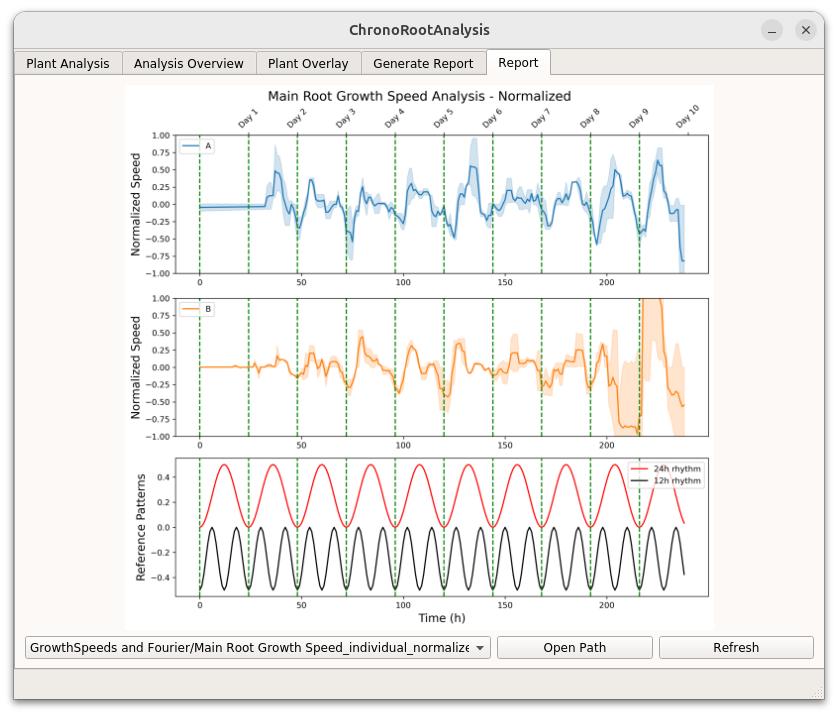This screenshot has width=838, height=716.
Task: Click the Main Root Growth Speed plot title
Action: pos(419,96)
